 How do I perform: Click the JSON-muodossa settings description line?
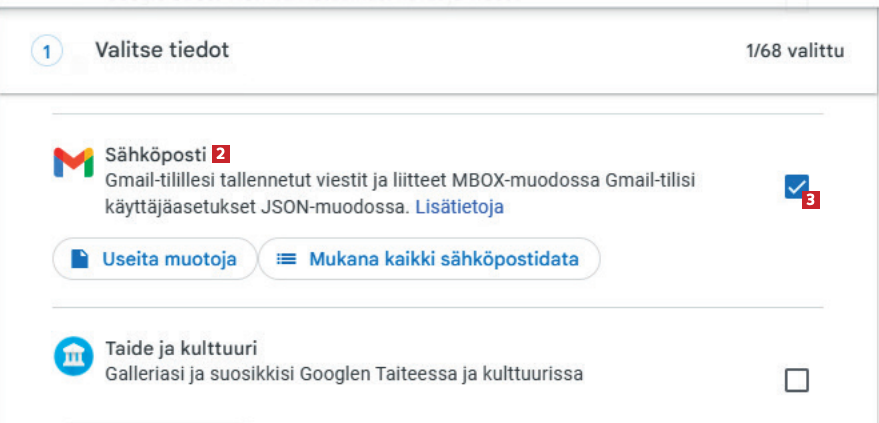click(x=257, y=208)
